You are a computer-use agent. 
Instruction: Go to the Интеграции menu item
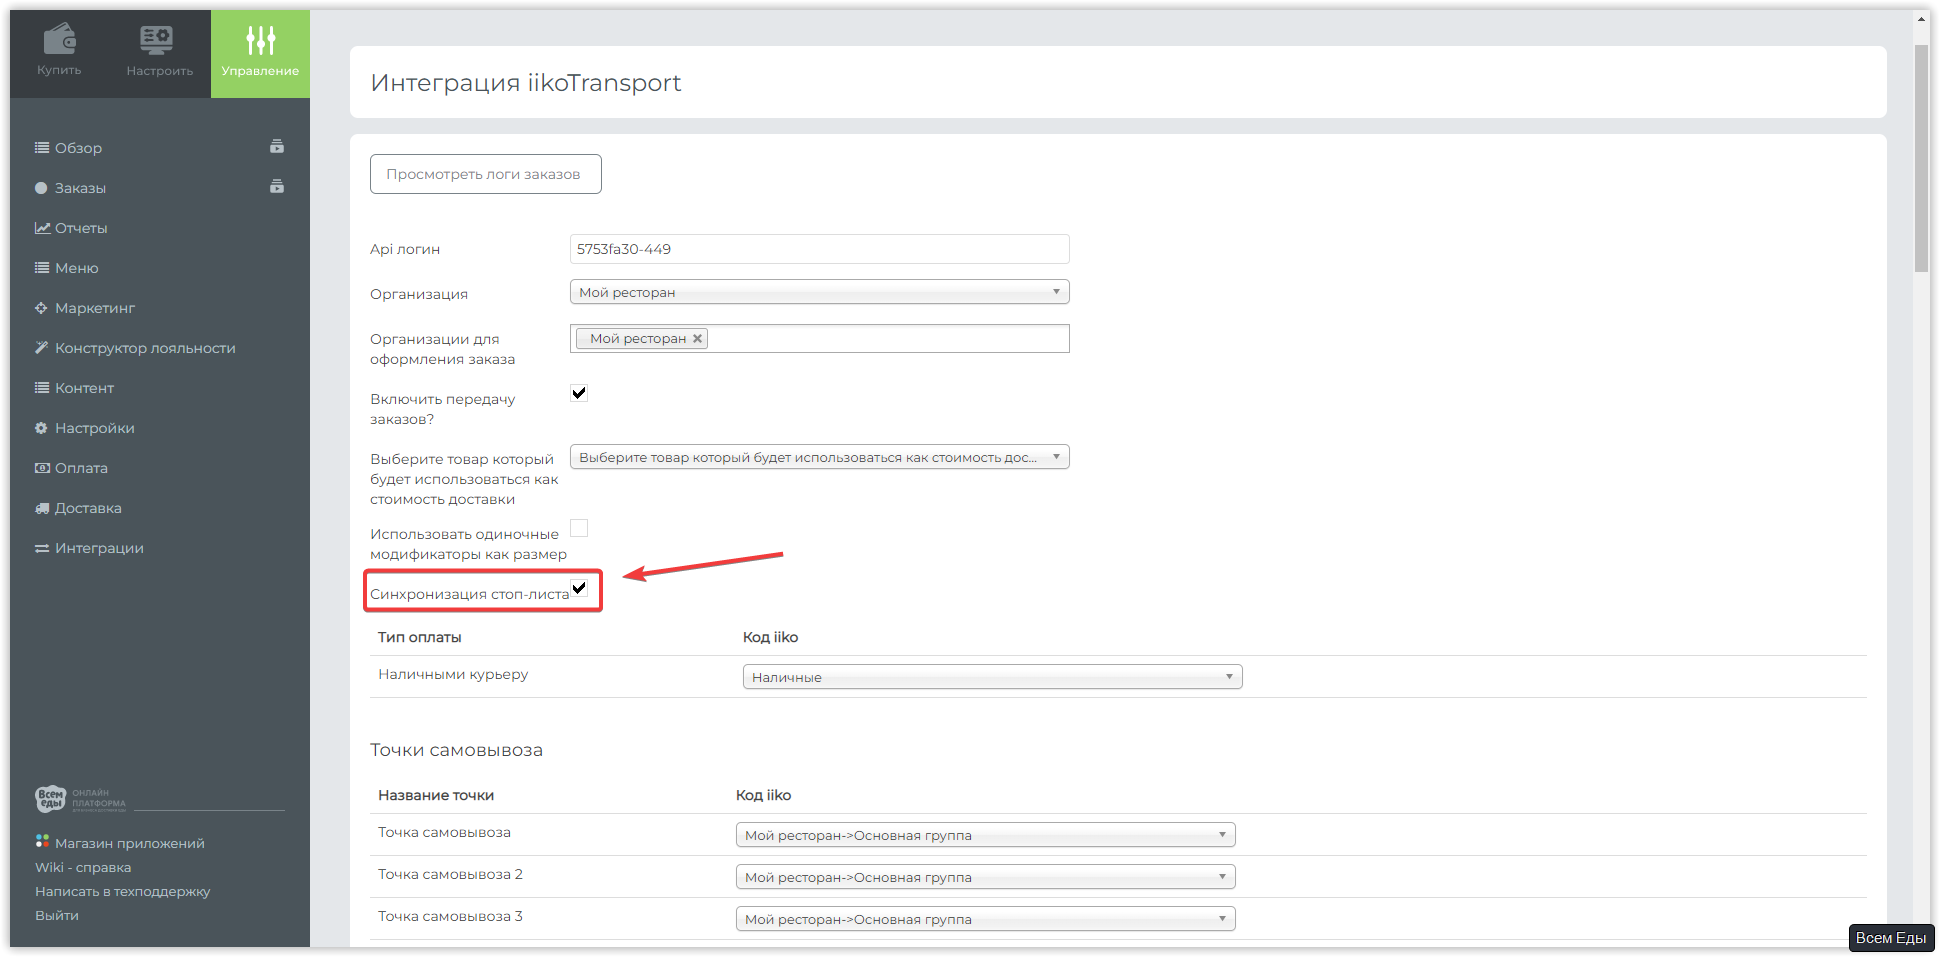point(99,548)
